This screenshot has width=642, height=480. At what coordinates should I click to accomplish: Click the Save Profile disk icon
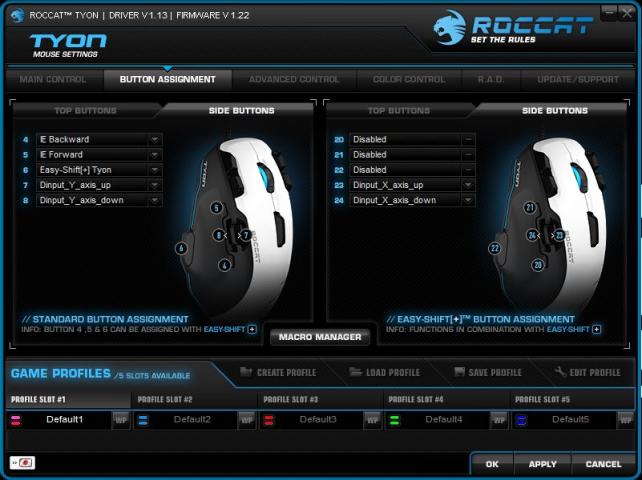point(459,371)
